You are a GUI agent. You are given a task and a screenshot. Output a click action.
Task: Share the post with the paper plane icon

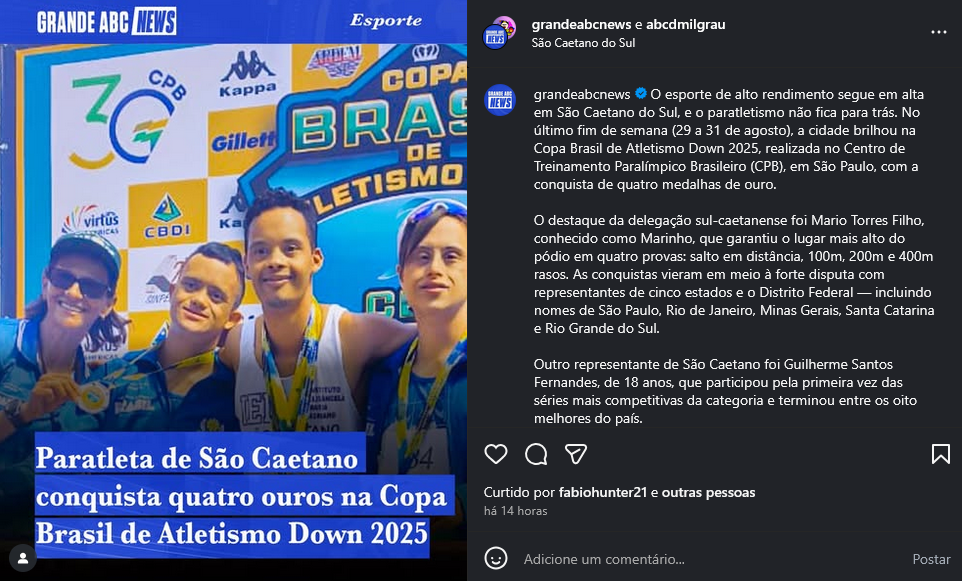pos(576,454)
